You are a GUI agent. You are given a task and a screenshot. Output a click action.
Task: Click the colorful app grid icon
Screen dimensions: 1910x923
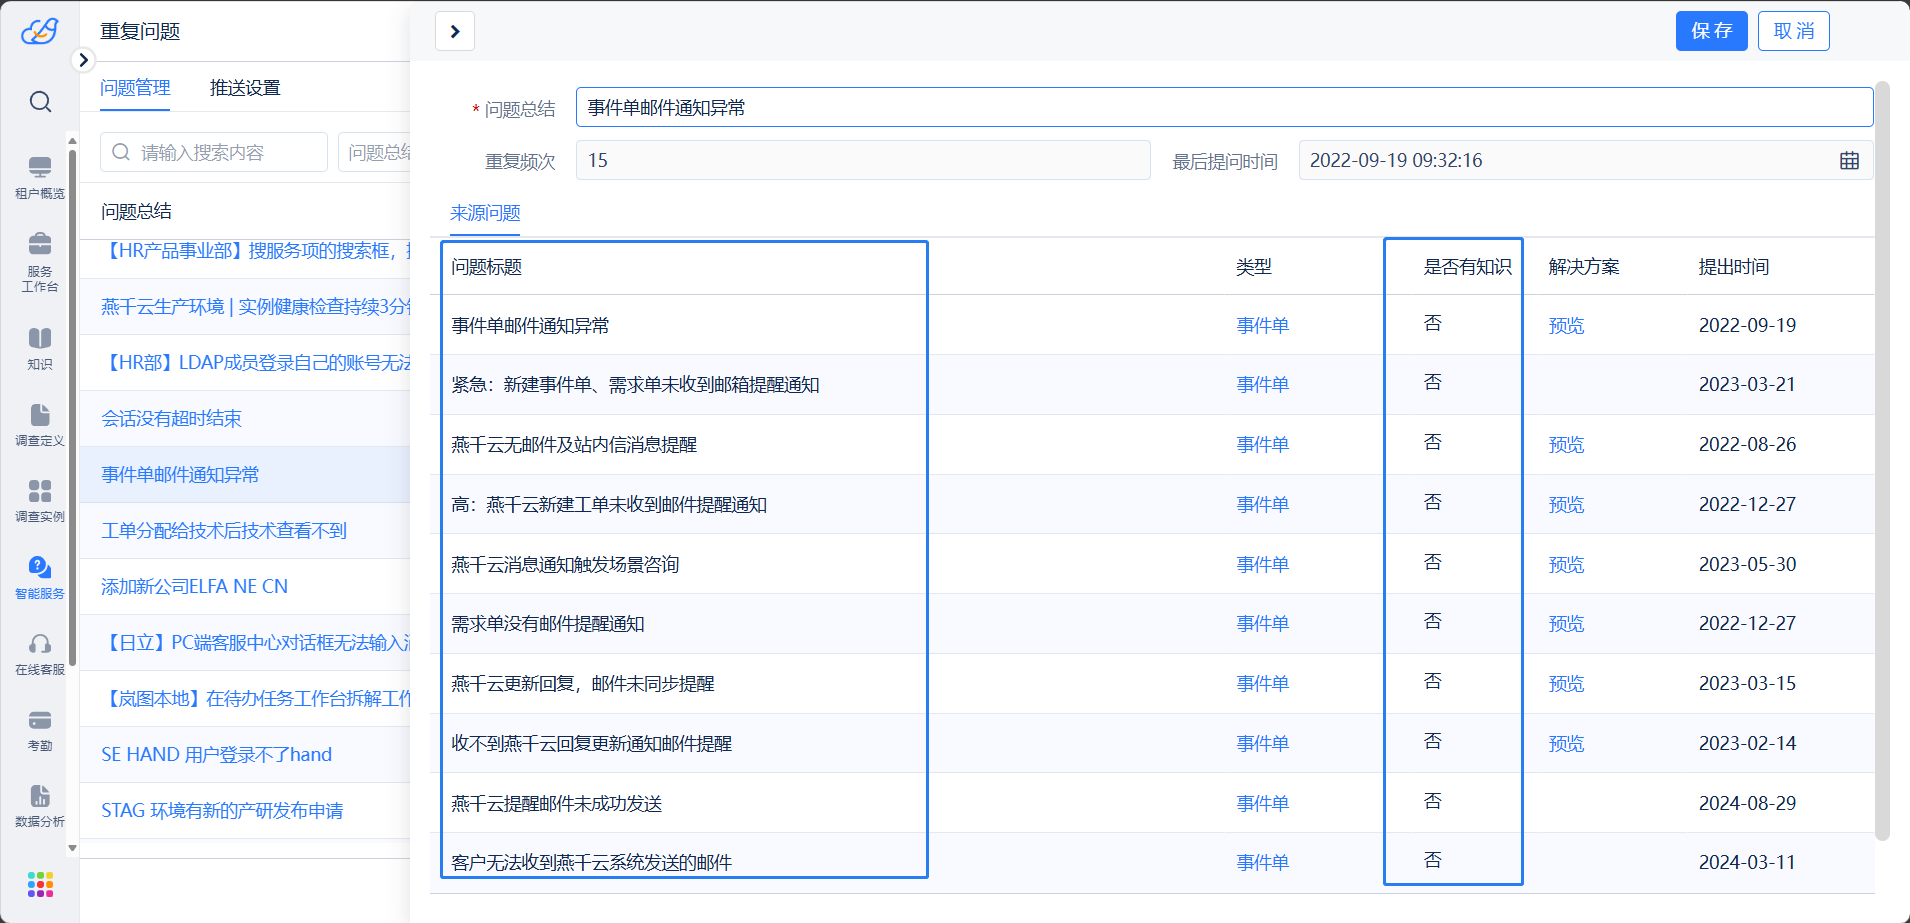40,884
